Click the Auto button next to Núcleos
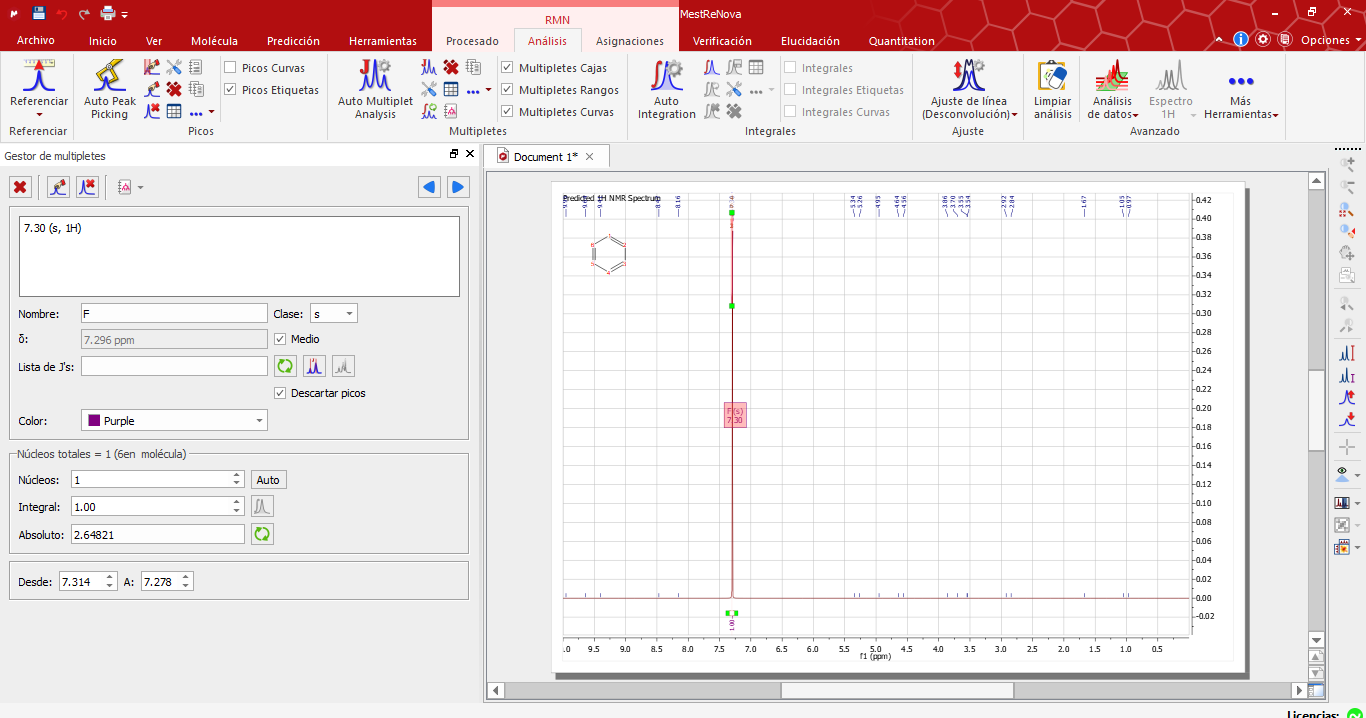Viewport: 1366px width, 718px height. 268,480
